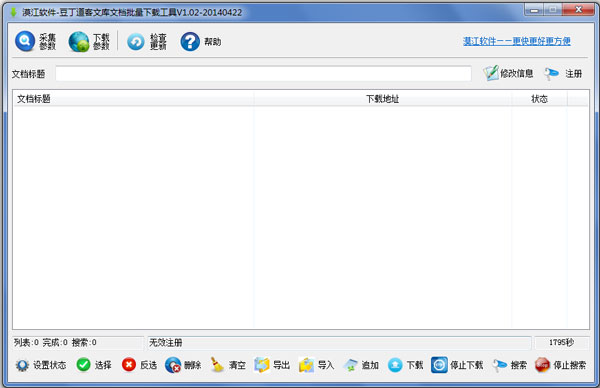Viewport: 600px width, 388px height.
Task: Open the 帮助 help question mark icon
Action: click(190, 41)
